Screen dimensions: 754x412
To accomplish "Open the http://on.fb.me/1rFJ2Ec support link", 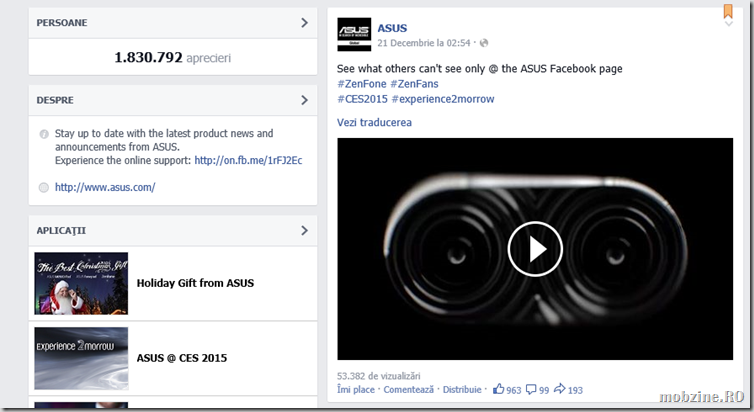I will pyautogui.click(x=248, y=160).
